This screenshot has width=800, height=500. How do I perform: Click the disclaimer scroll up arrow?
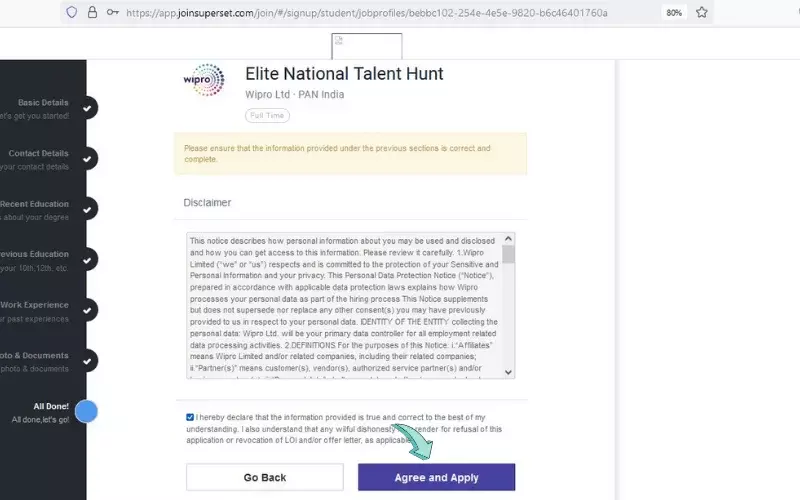coord(508,239)
